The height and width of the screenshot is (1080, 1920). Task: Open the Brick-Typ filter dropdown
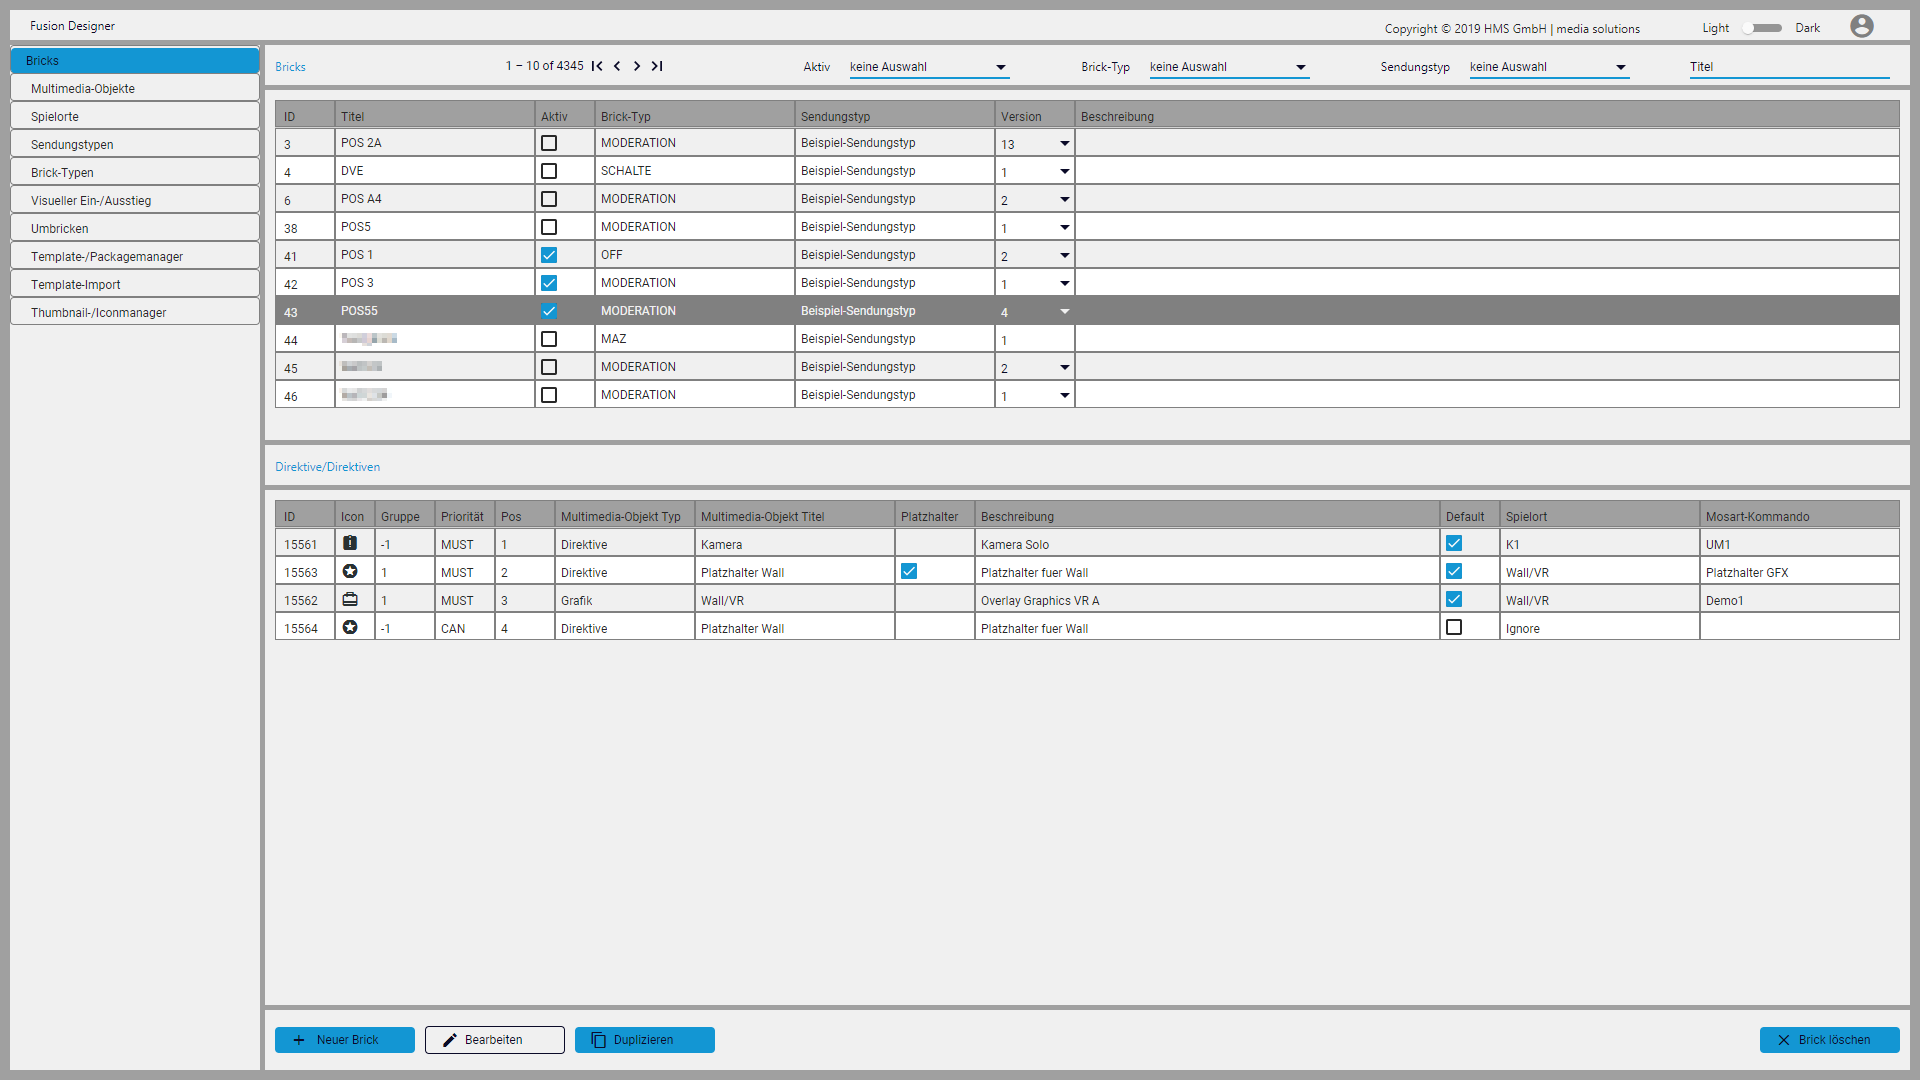click(1228, 67)
